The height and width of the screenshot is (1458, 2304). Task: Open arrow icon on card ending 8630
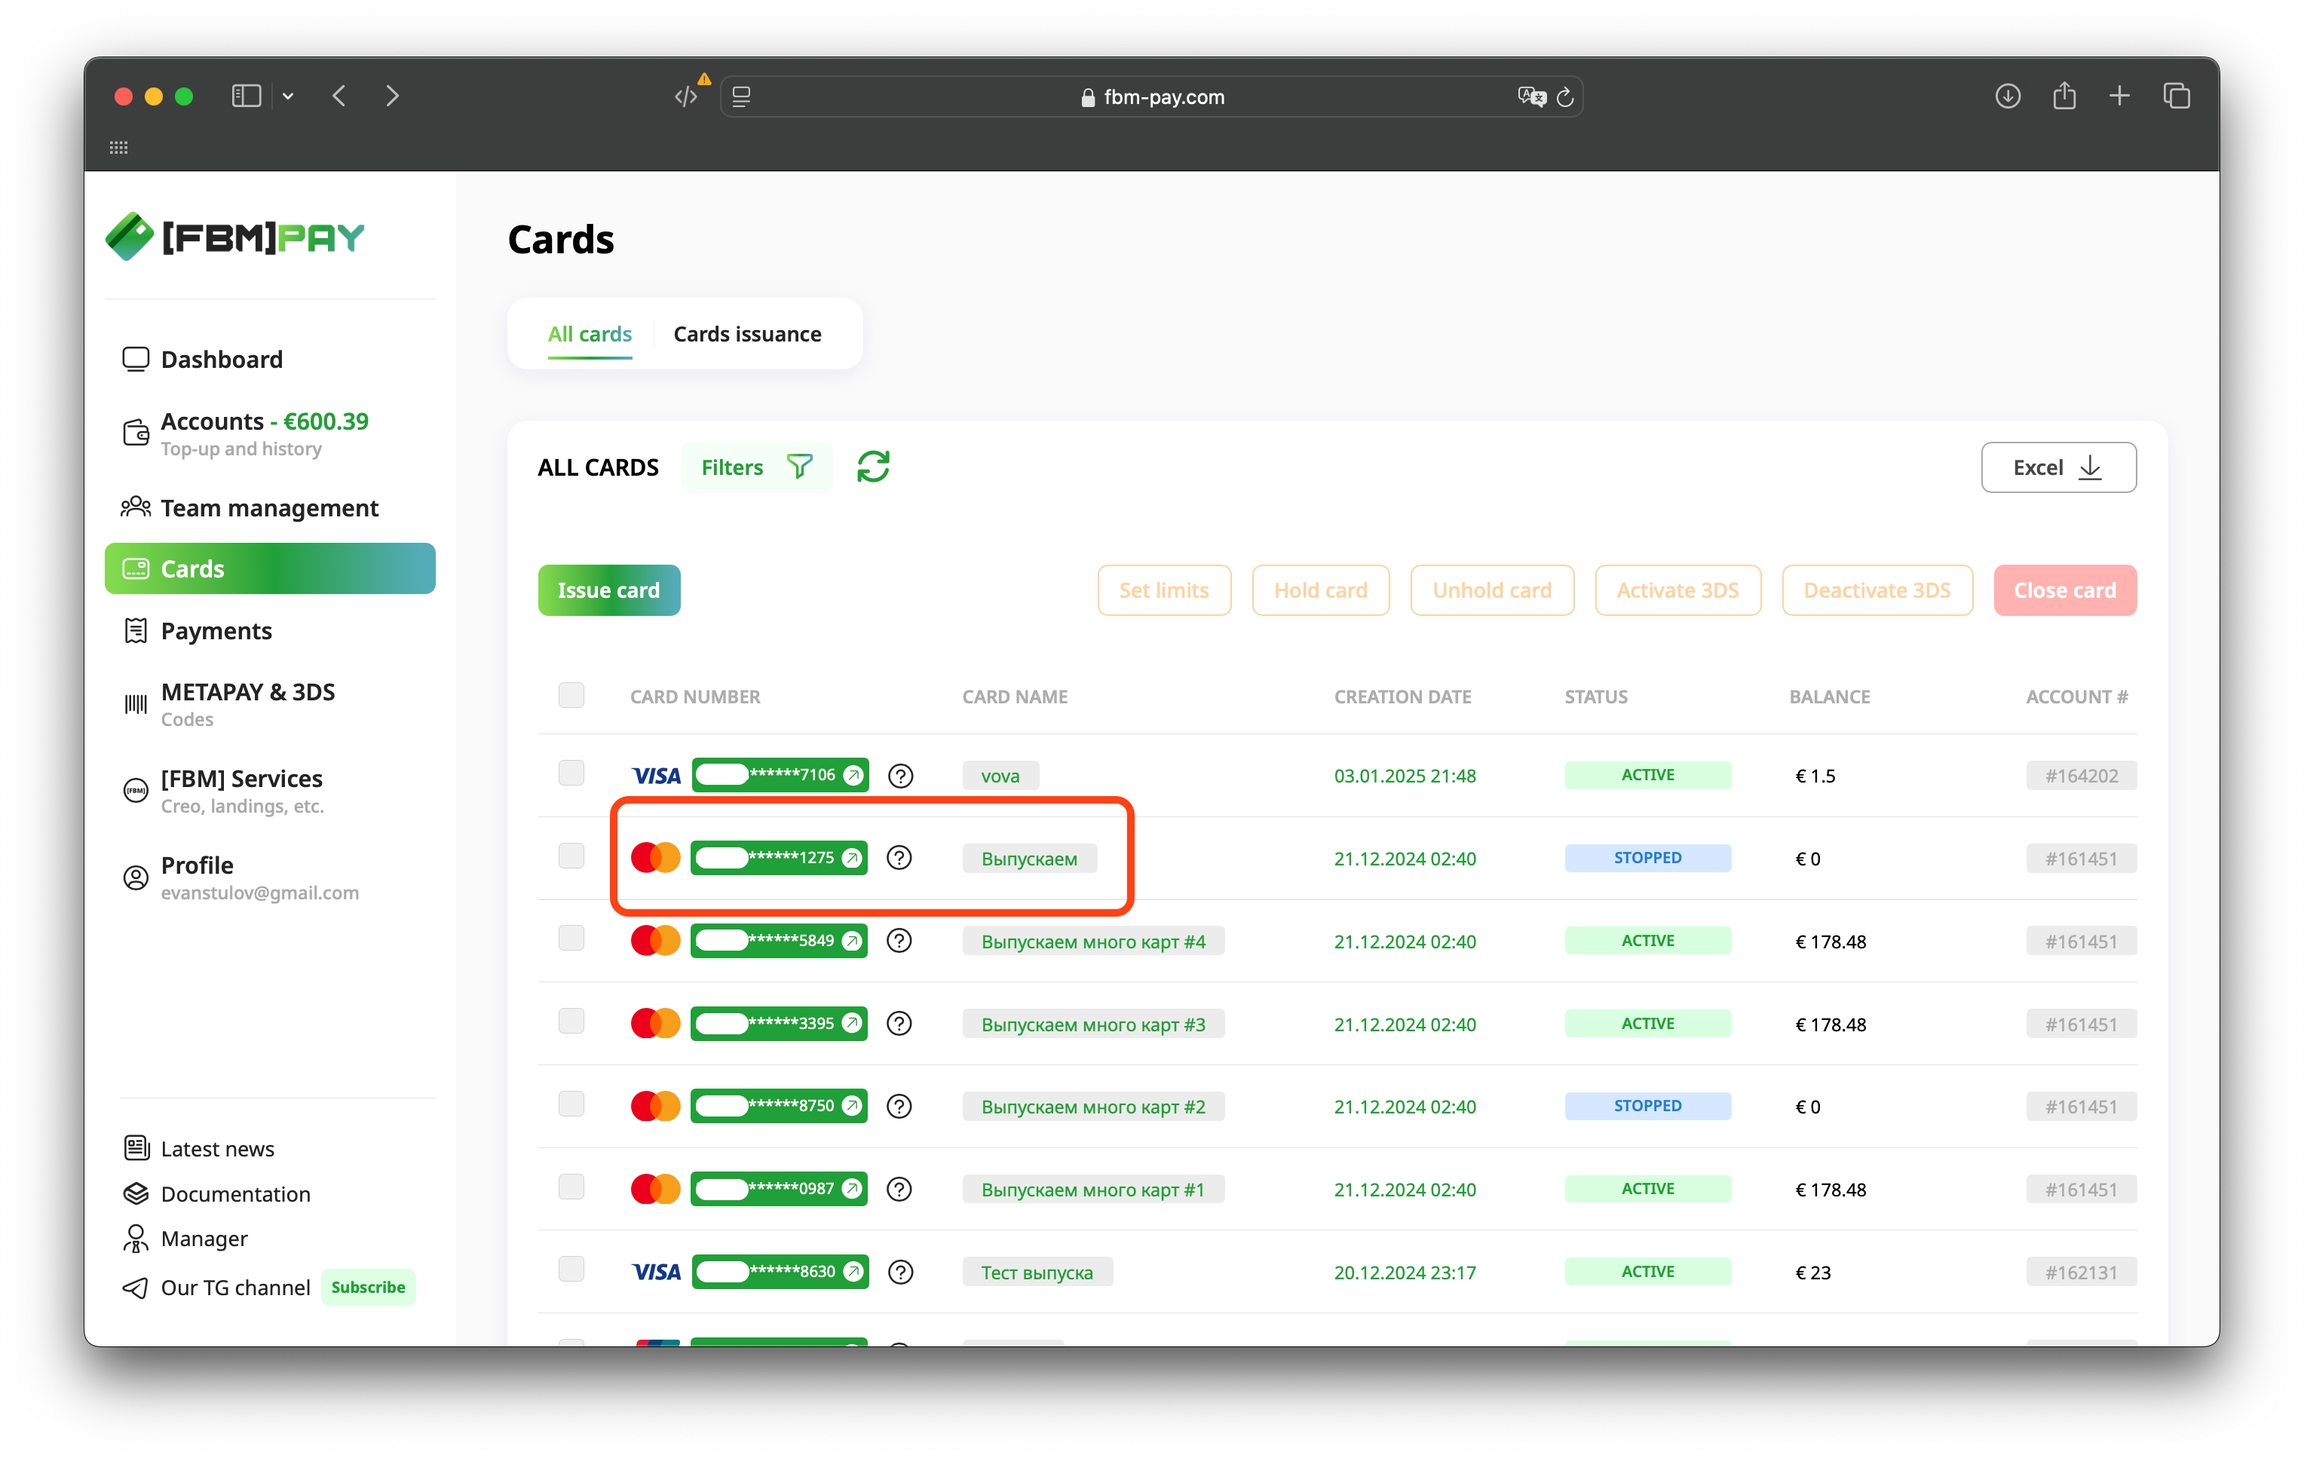(853, 1272)
